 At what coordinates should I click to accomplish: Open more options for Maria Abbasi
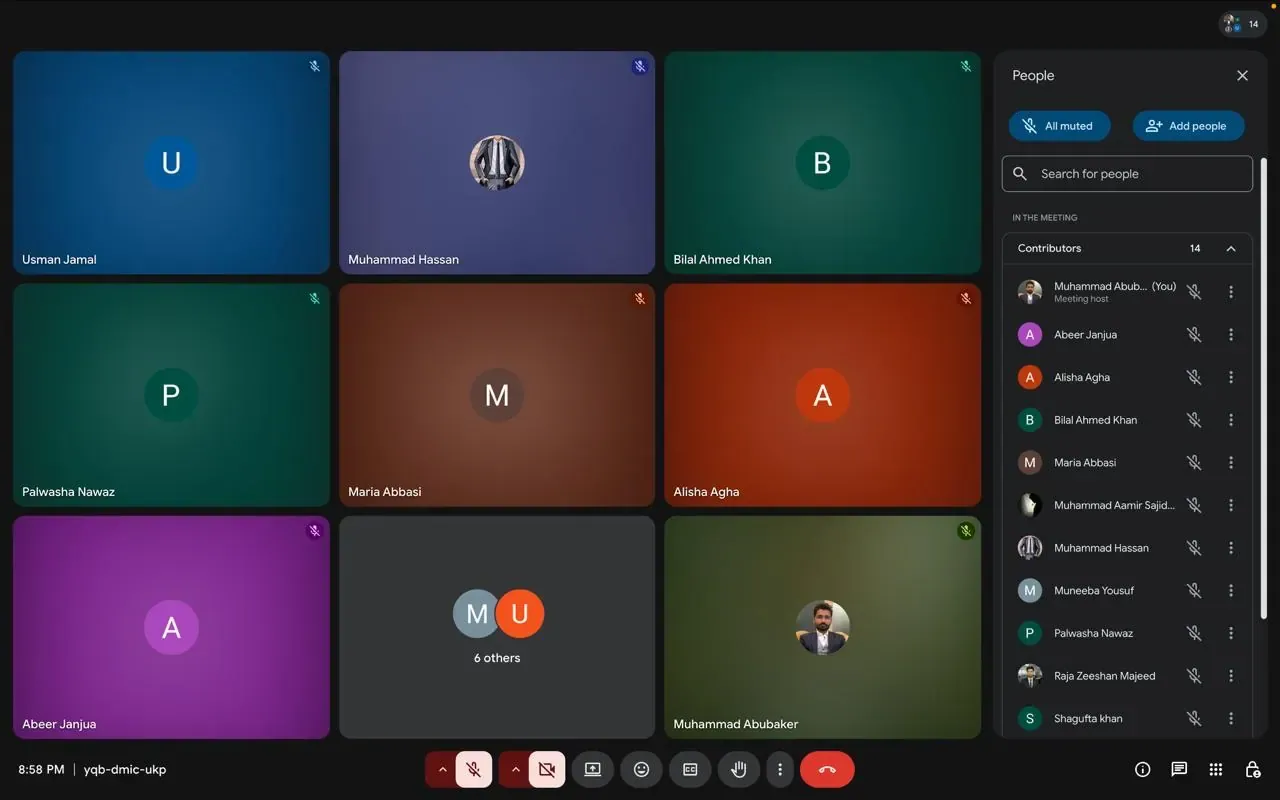[1231, 463]
